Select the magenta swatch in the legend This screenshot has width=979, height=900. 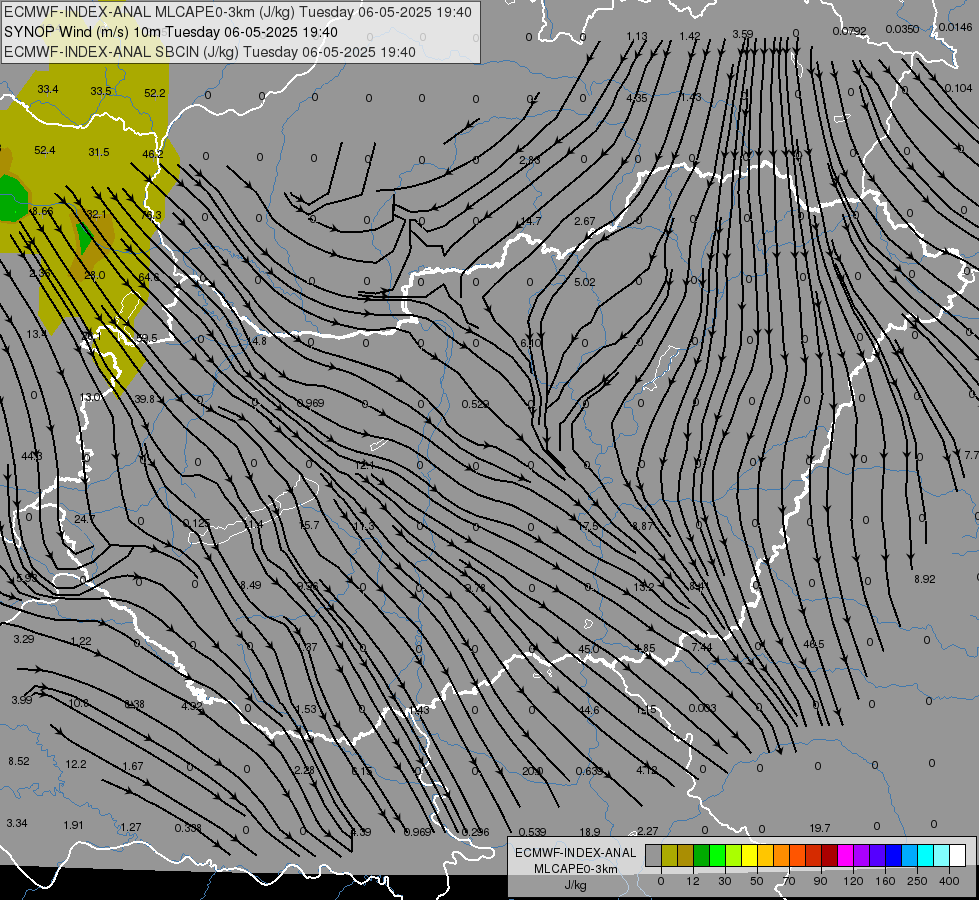(846, 855)
